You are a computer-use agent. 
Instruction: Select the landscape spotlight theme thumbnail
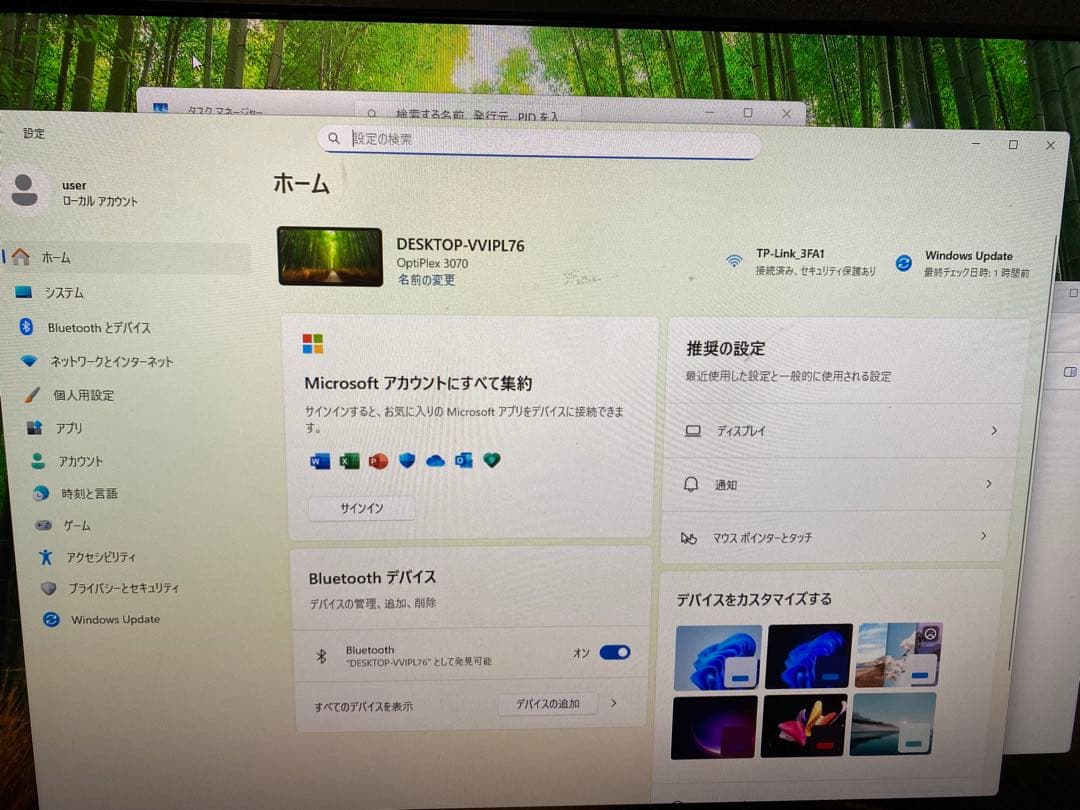pyautogui.click(x=899, y=654)
